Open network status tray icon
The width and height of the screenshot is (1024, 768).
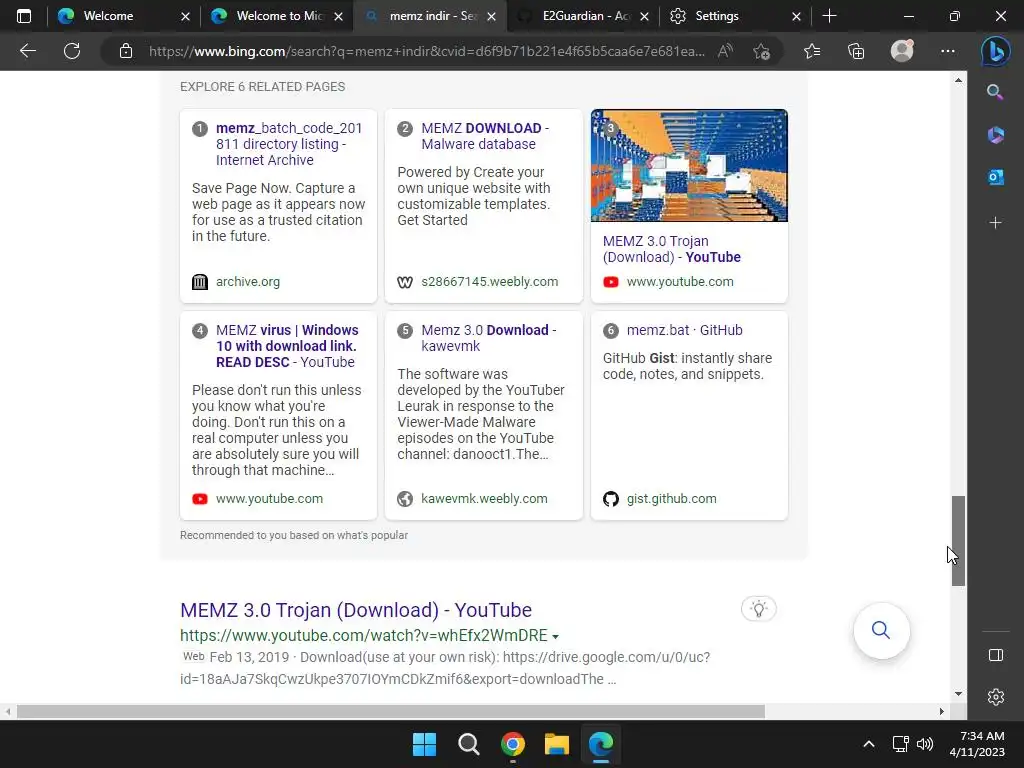(900, 744)
